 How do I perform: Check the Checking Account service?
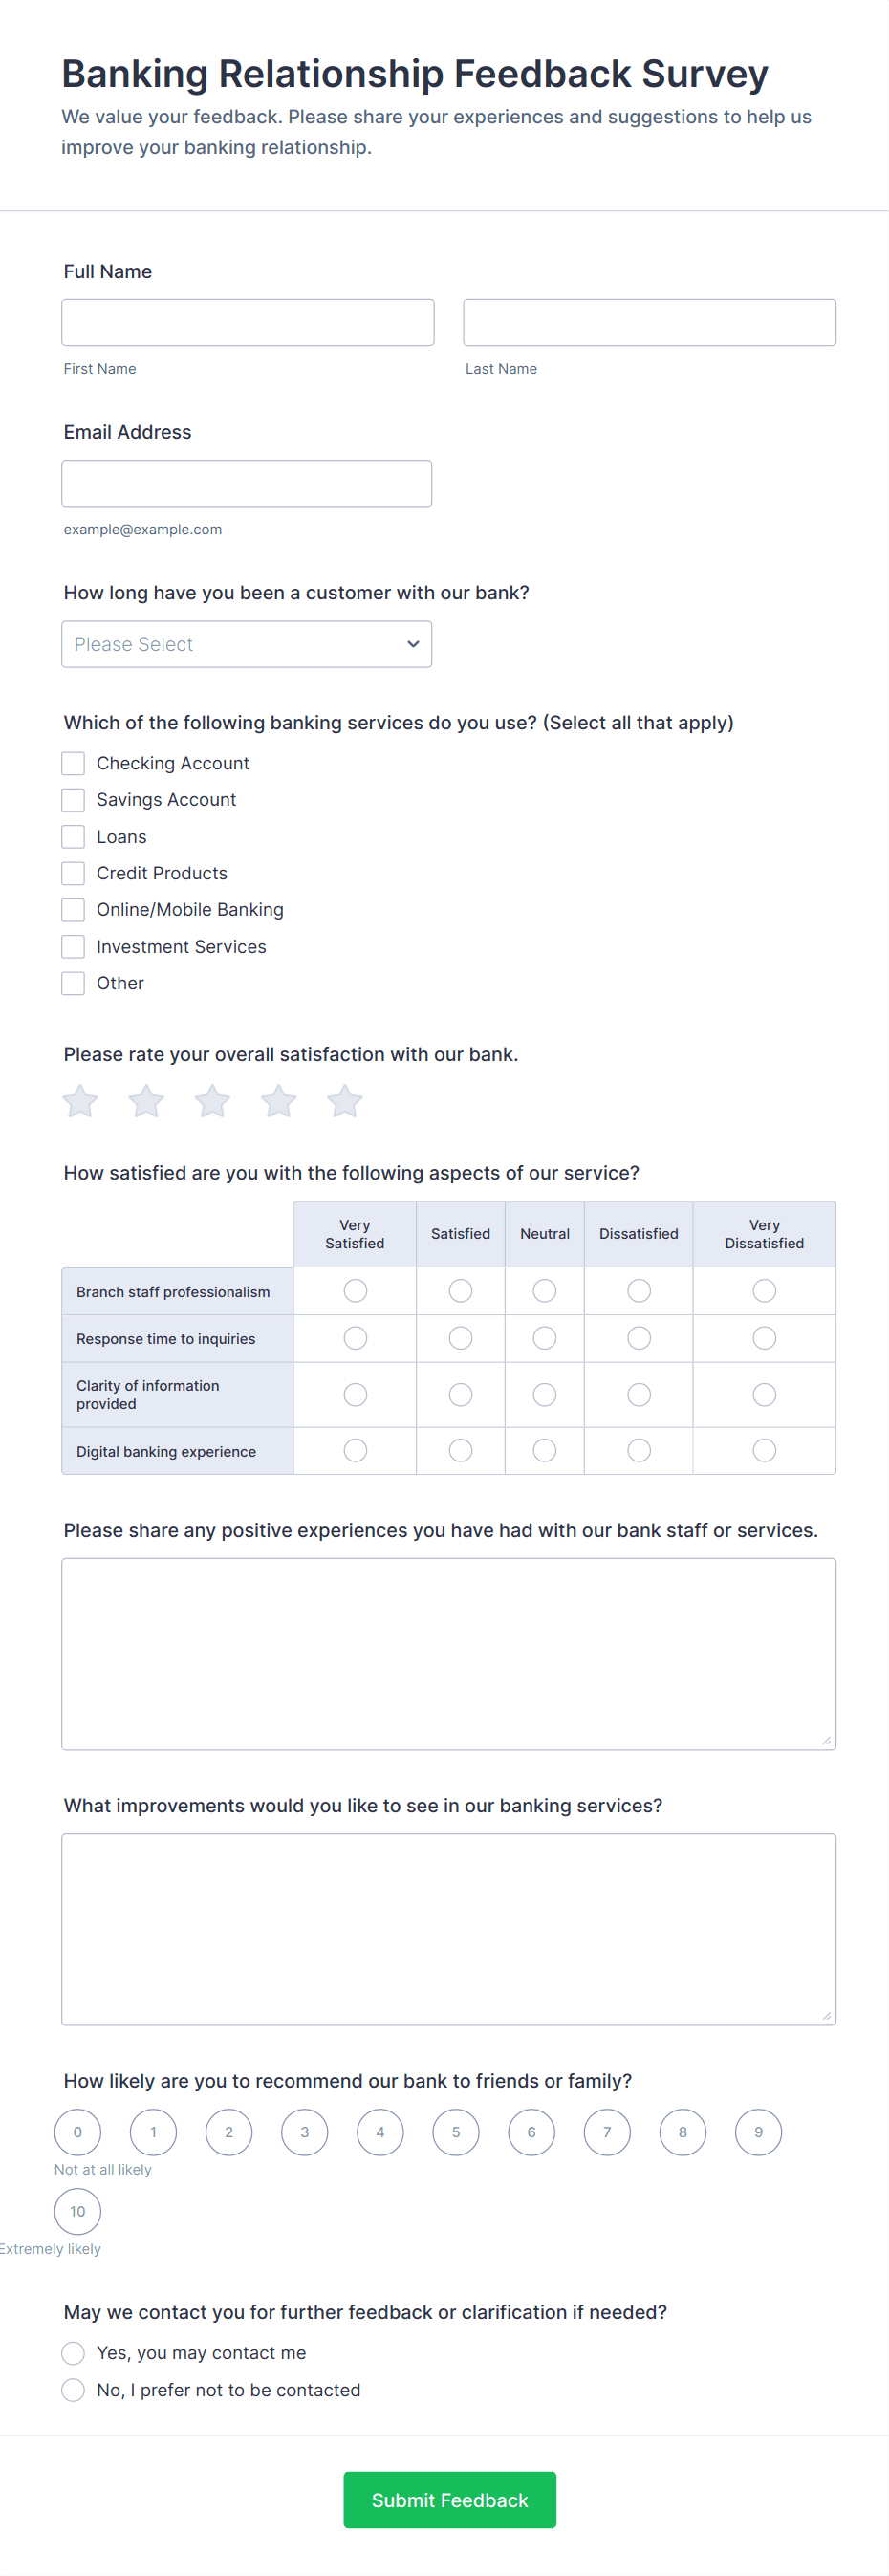tap(72, 763)
